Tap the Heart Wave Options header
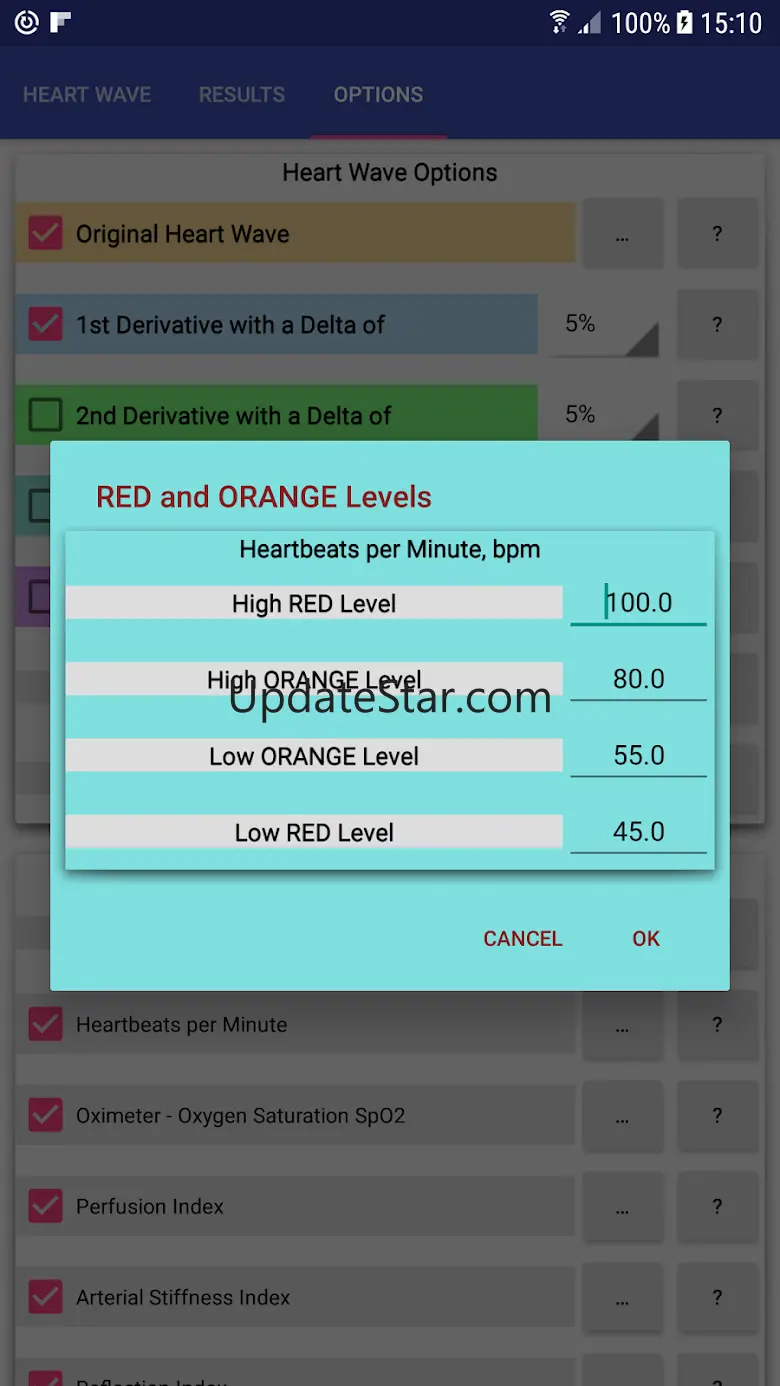The image size is (780, 1386). coord(390,172)
